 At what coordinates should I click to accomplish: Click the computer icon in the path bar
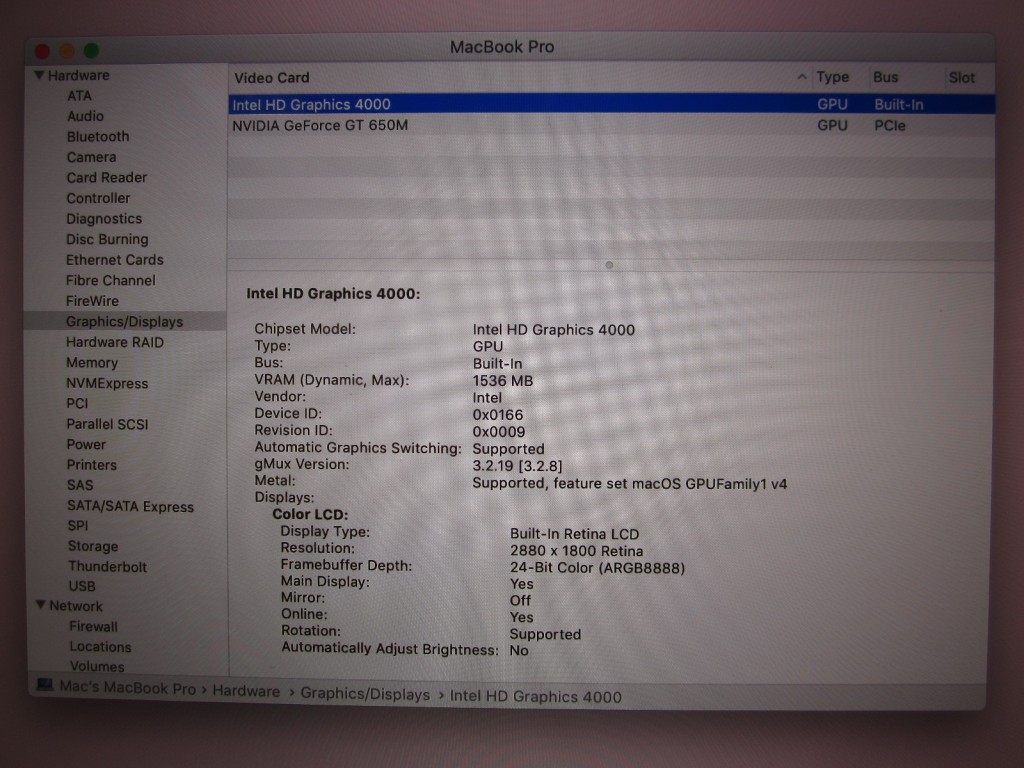[44, 685]
